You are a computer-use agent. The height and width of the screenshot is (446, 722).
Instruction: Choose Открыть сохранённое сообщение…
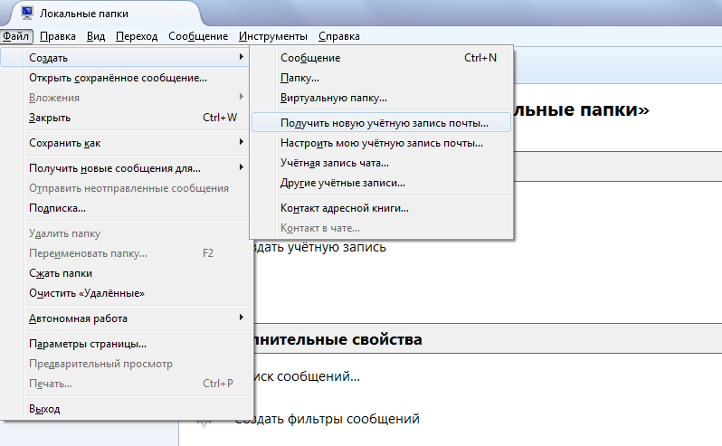tap(125, 78)
